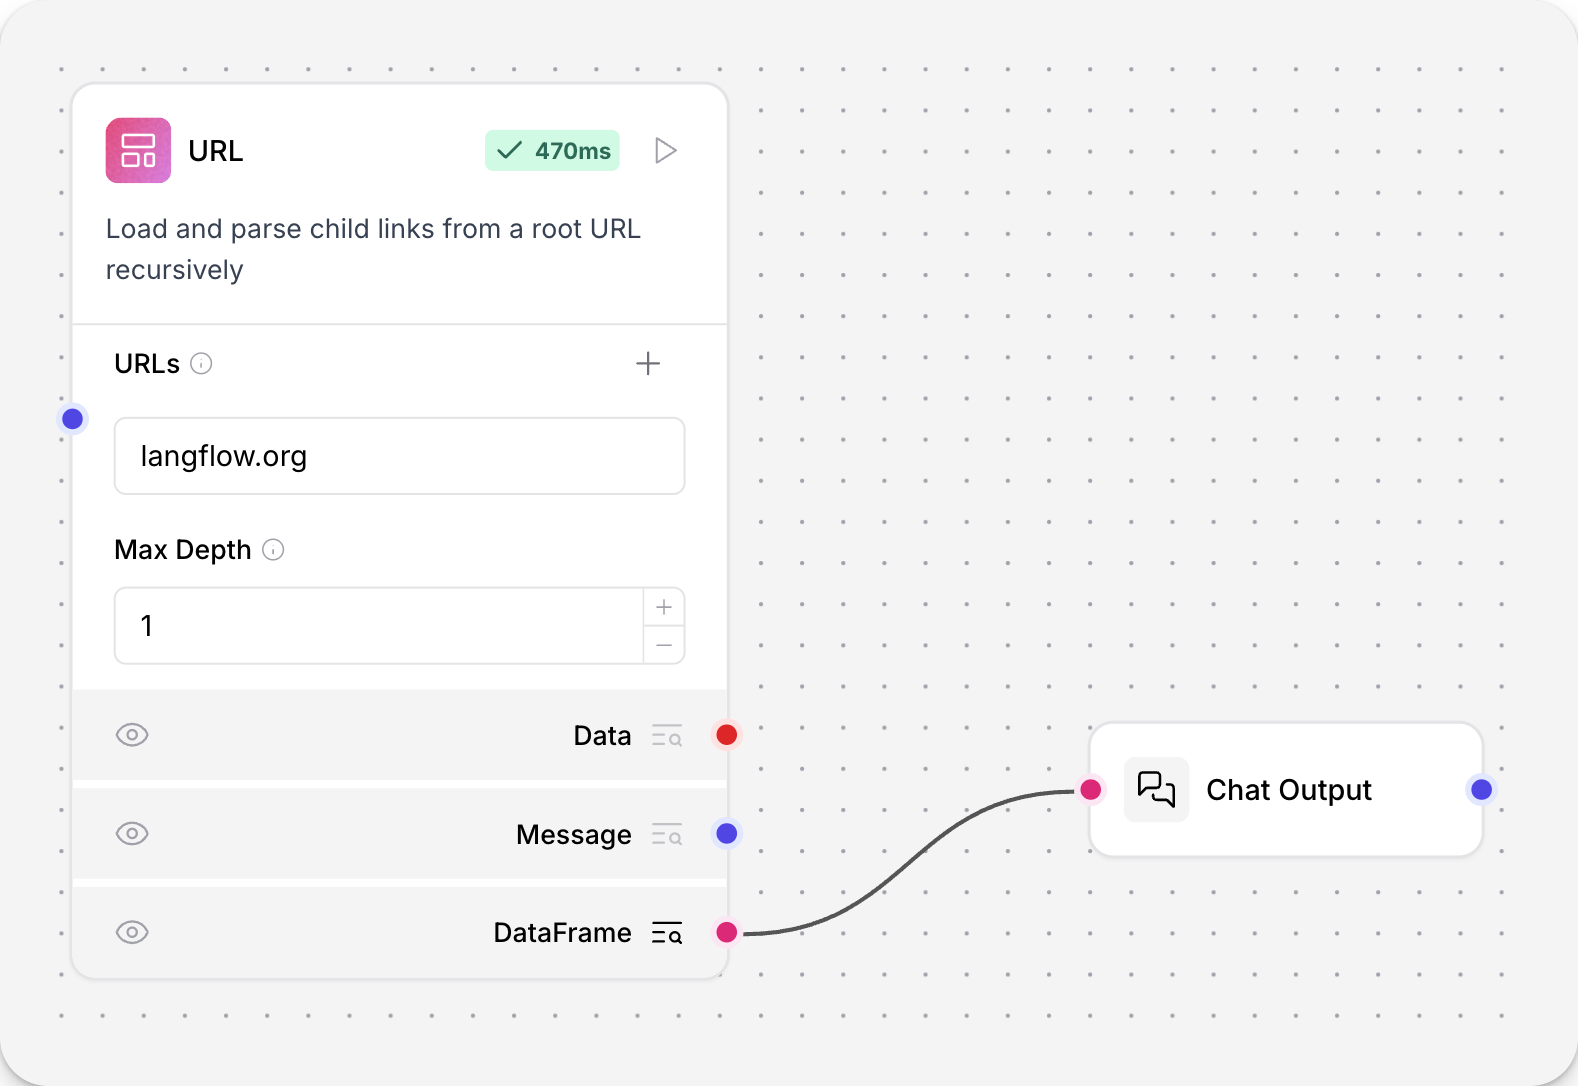The height and width of the screenshot is (1086, 1578).
Task: Inspect the Message output results icon
Action: (667, 835)
